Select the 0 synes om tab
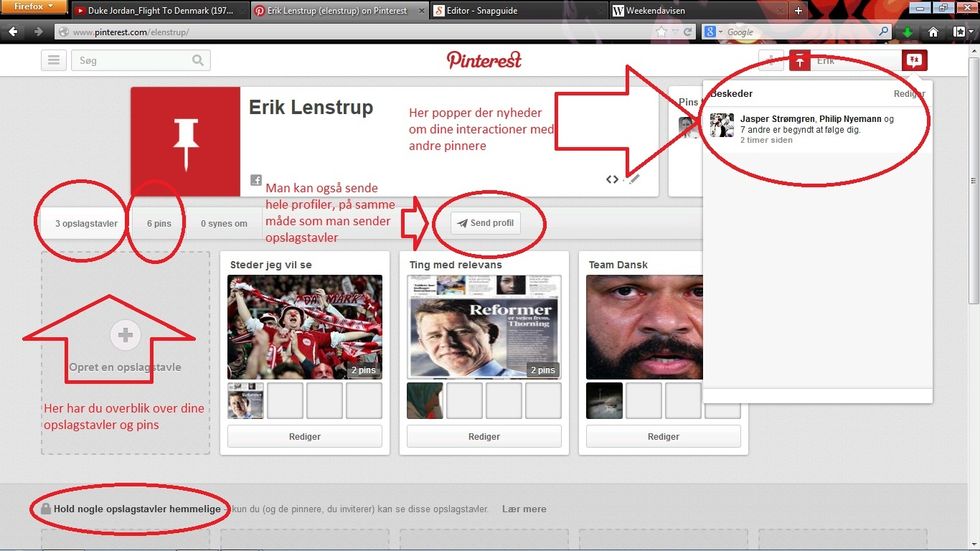Screen dimensions: 980x551 [x=224, y=223]
